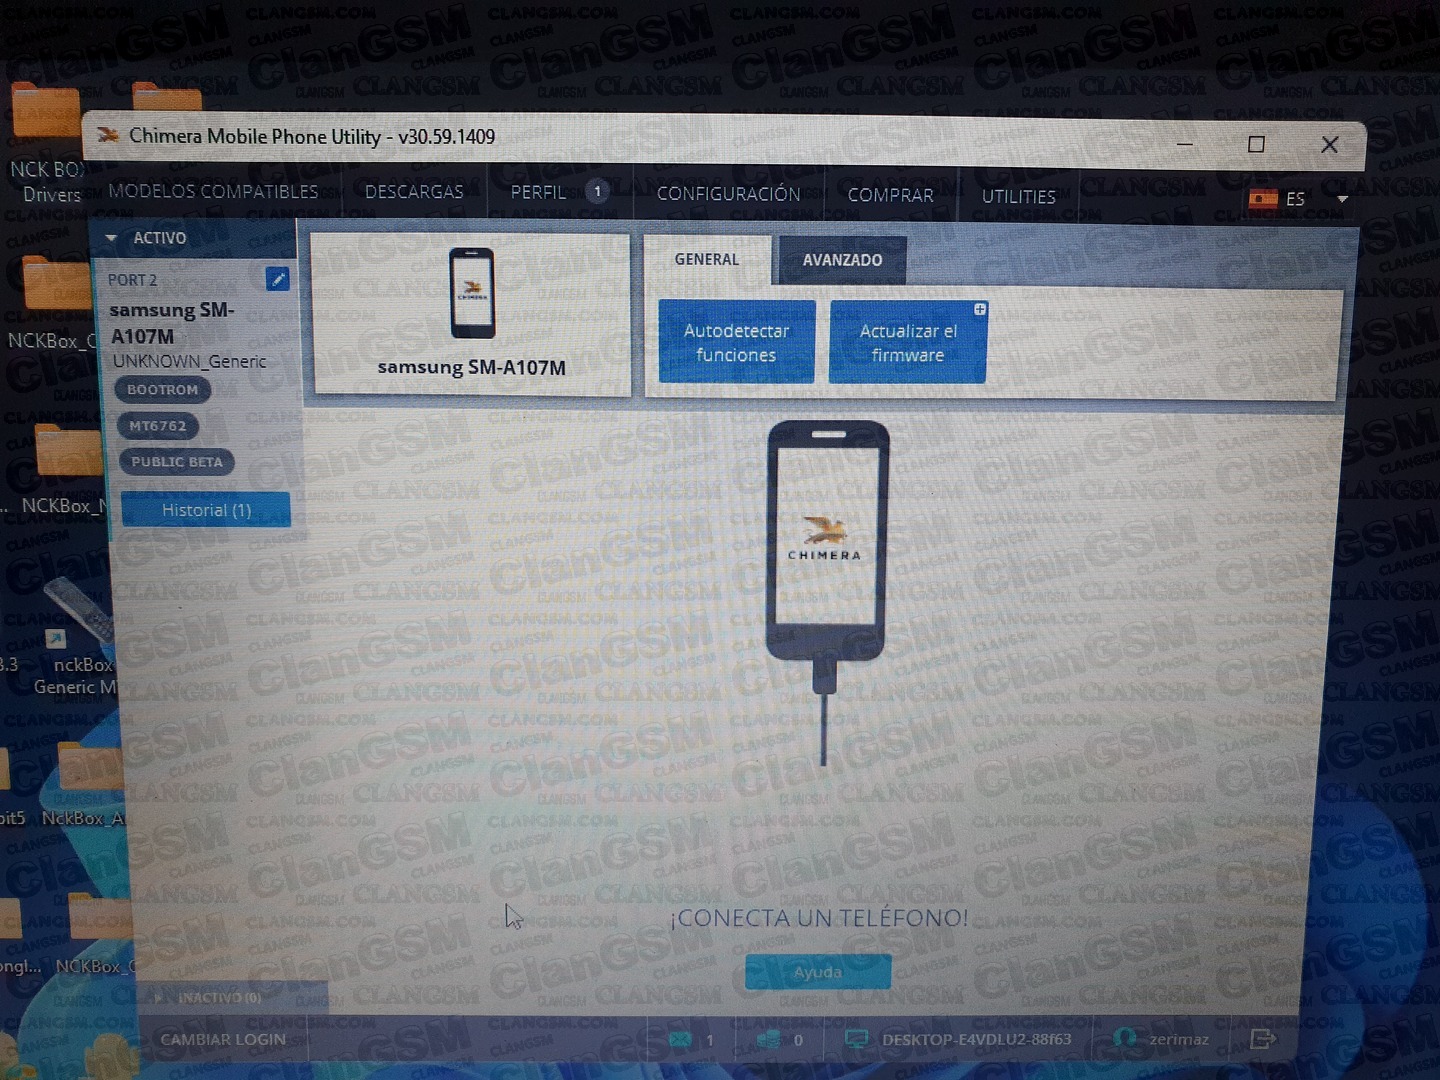Open the language selector dropdown arrow

pyautogui.click(x=1342, y=199)
